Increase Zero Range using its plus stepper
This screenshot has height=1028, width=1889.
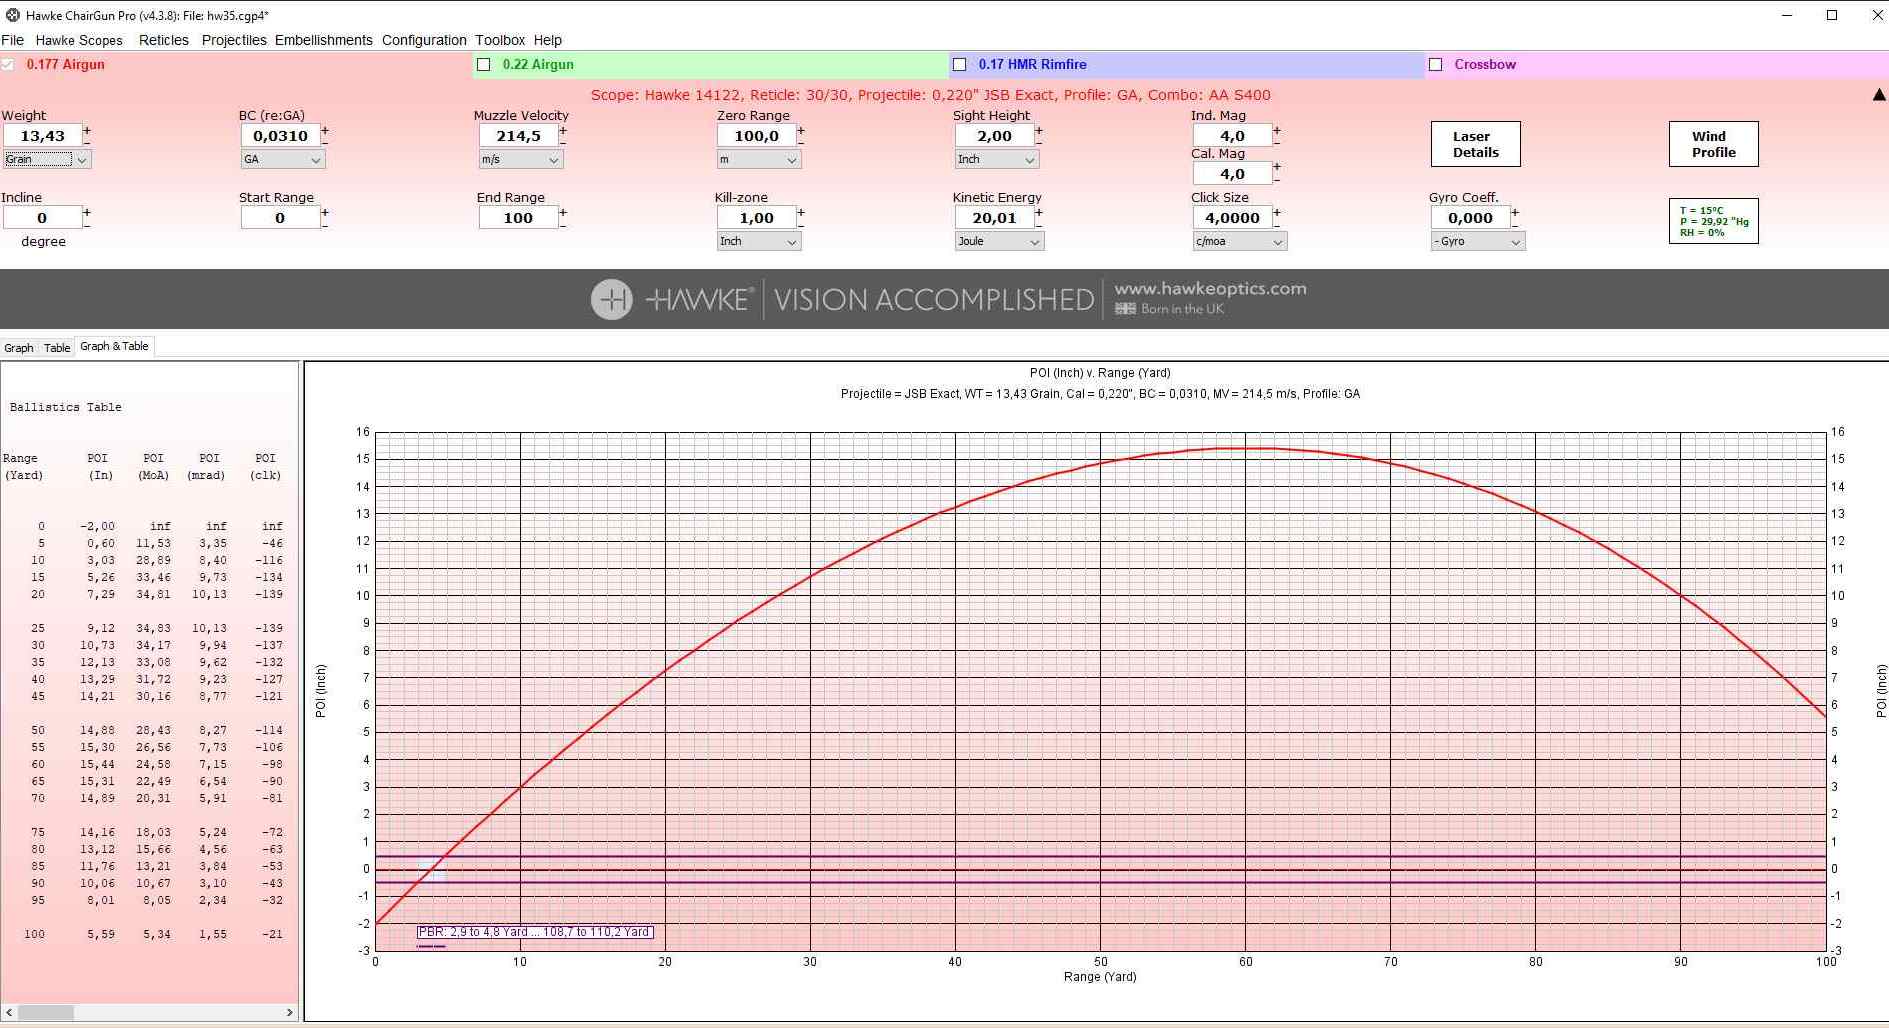click(x=801, y=130)
